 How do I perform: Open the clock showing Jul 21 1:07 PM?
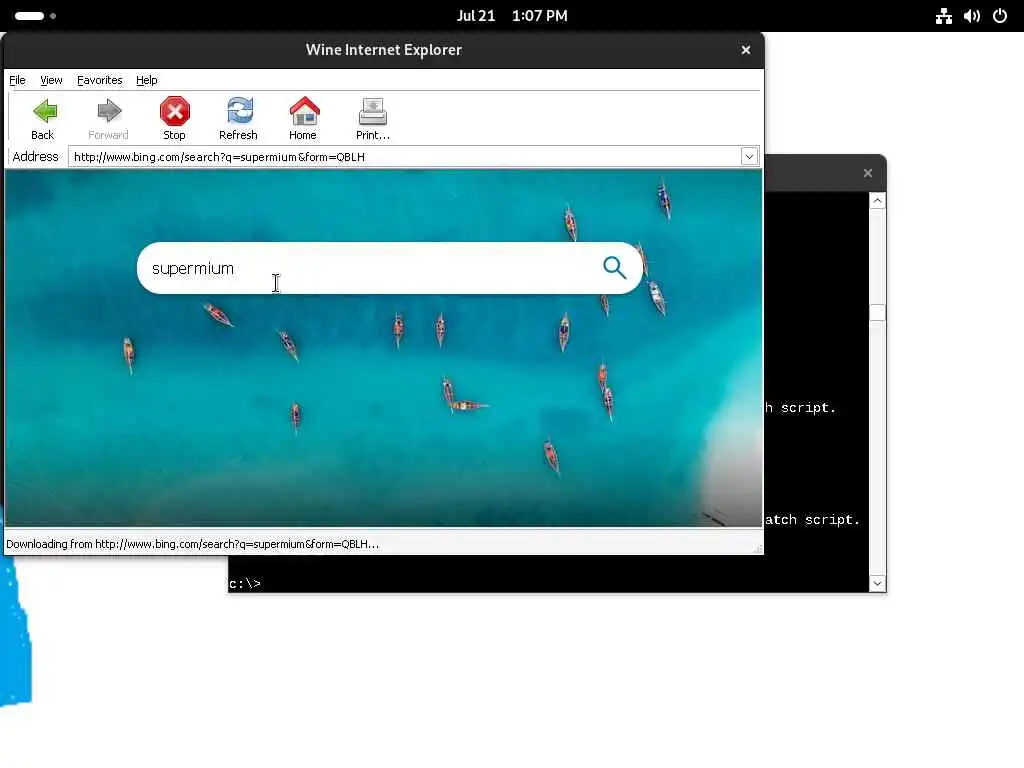[512, 16]
